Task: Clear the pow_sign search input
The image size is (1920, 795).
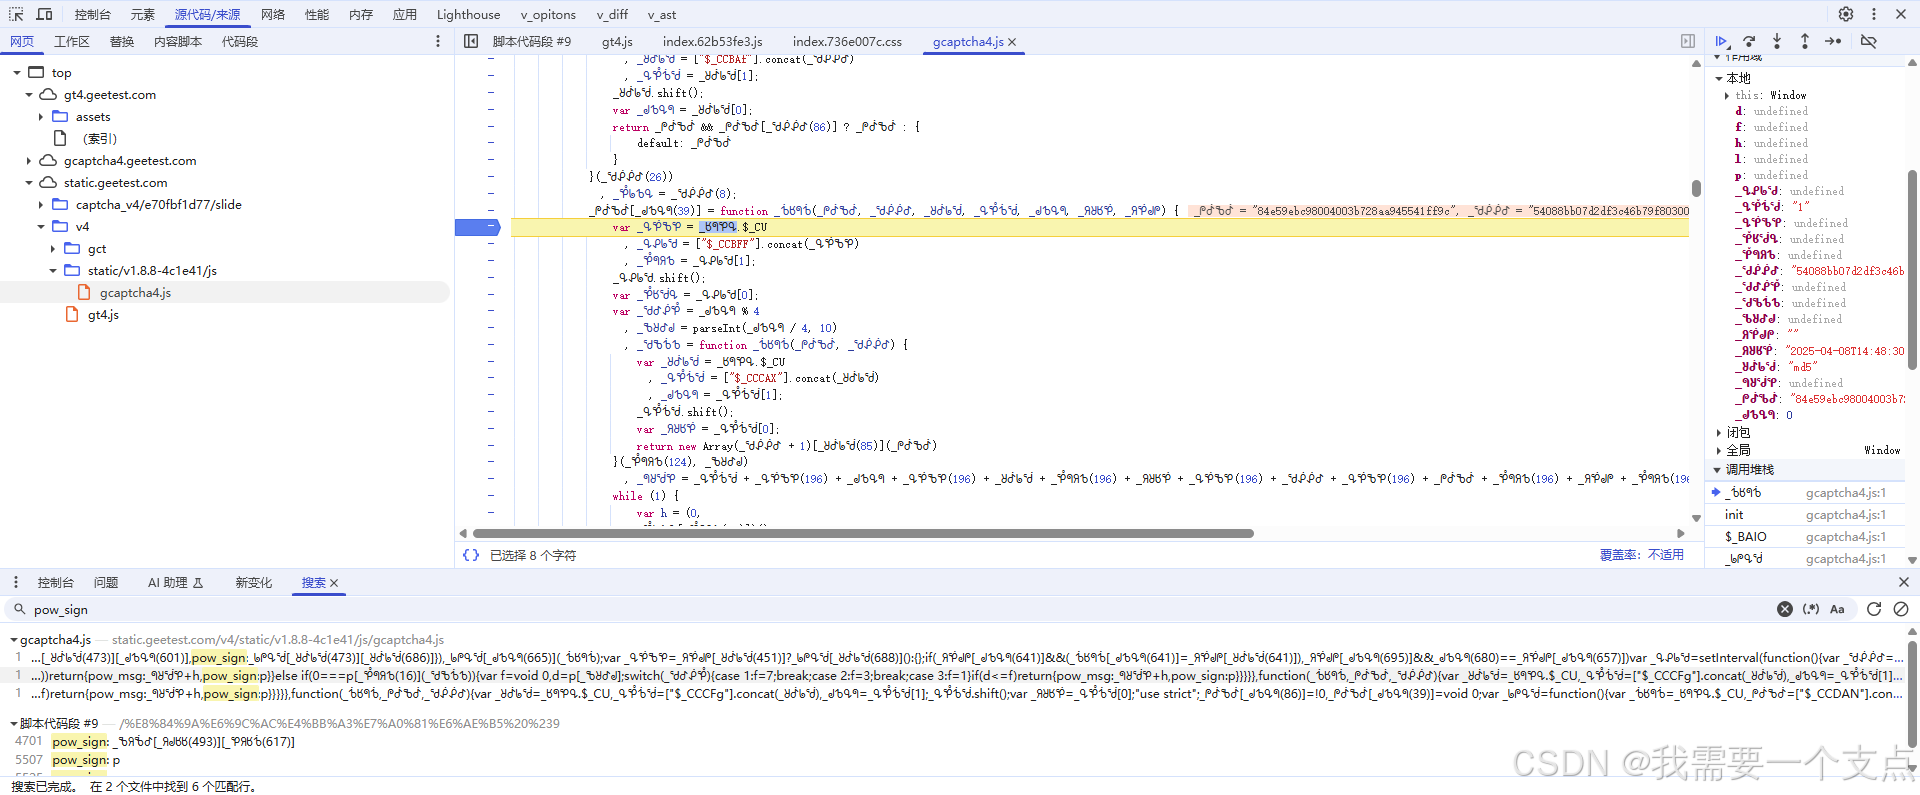Action: pyautogui.click(x=1785, y=609)
